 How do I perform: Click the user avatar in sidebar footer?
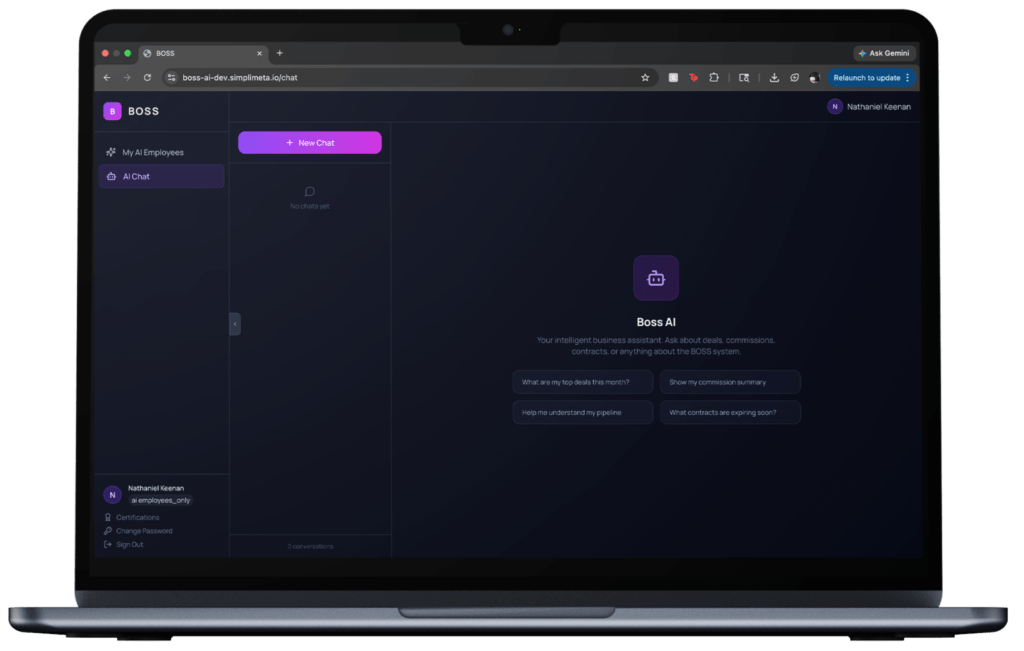tap(112, 494)
